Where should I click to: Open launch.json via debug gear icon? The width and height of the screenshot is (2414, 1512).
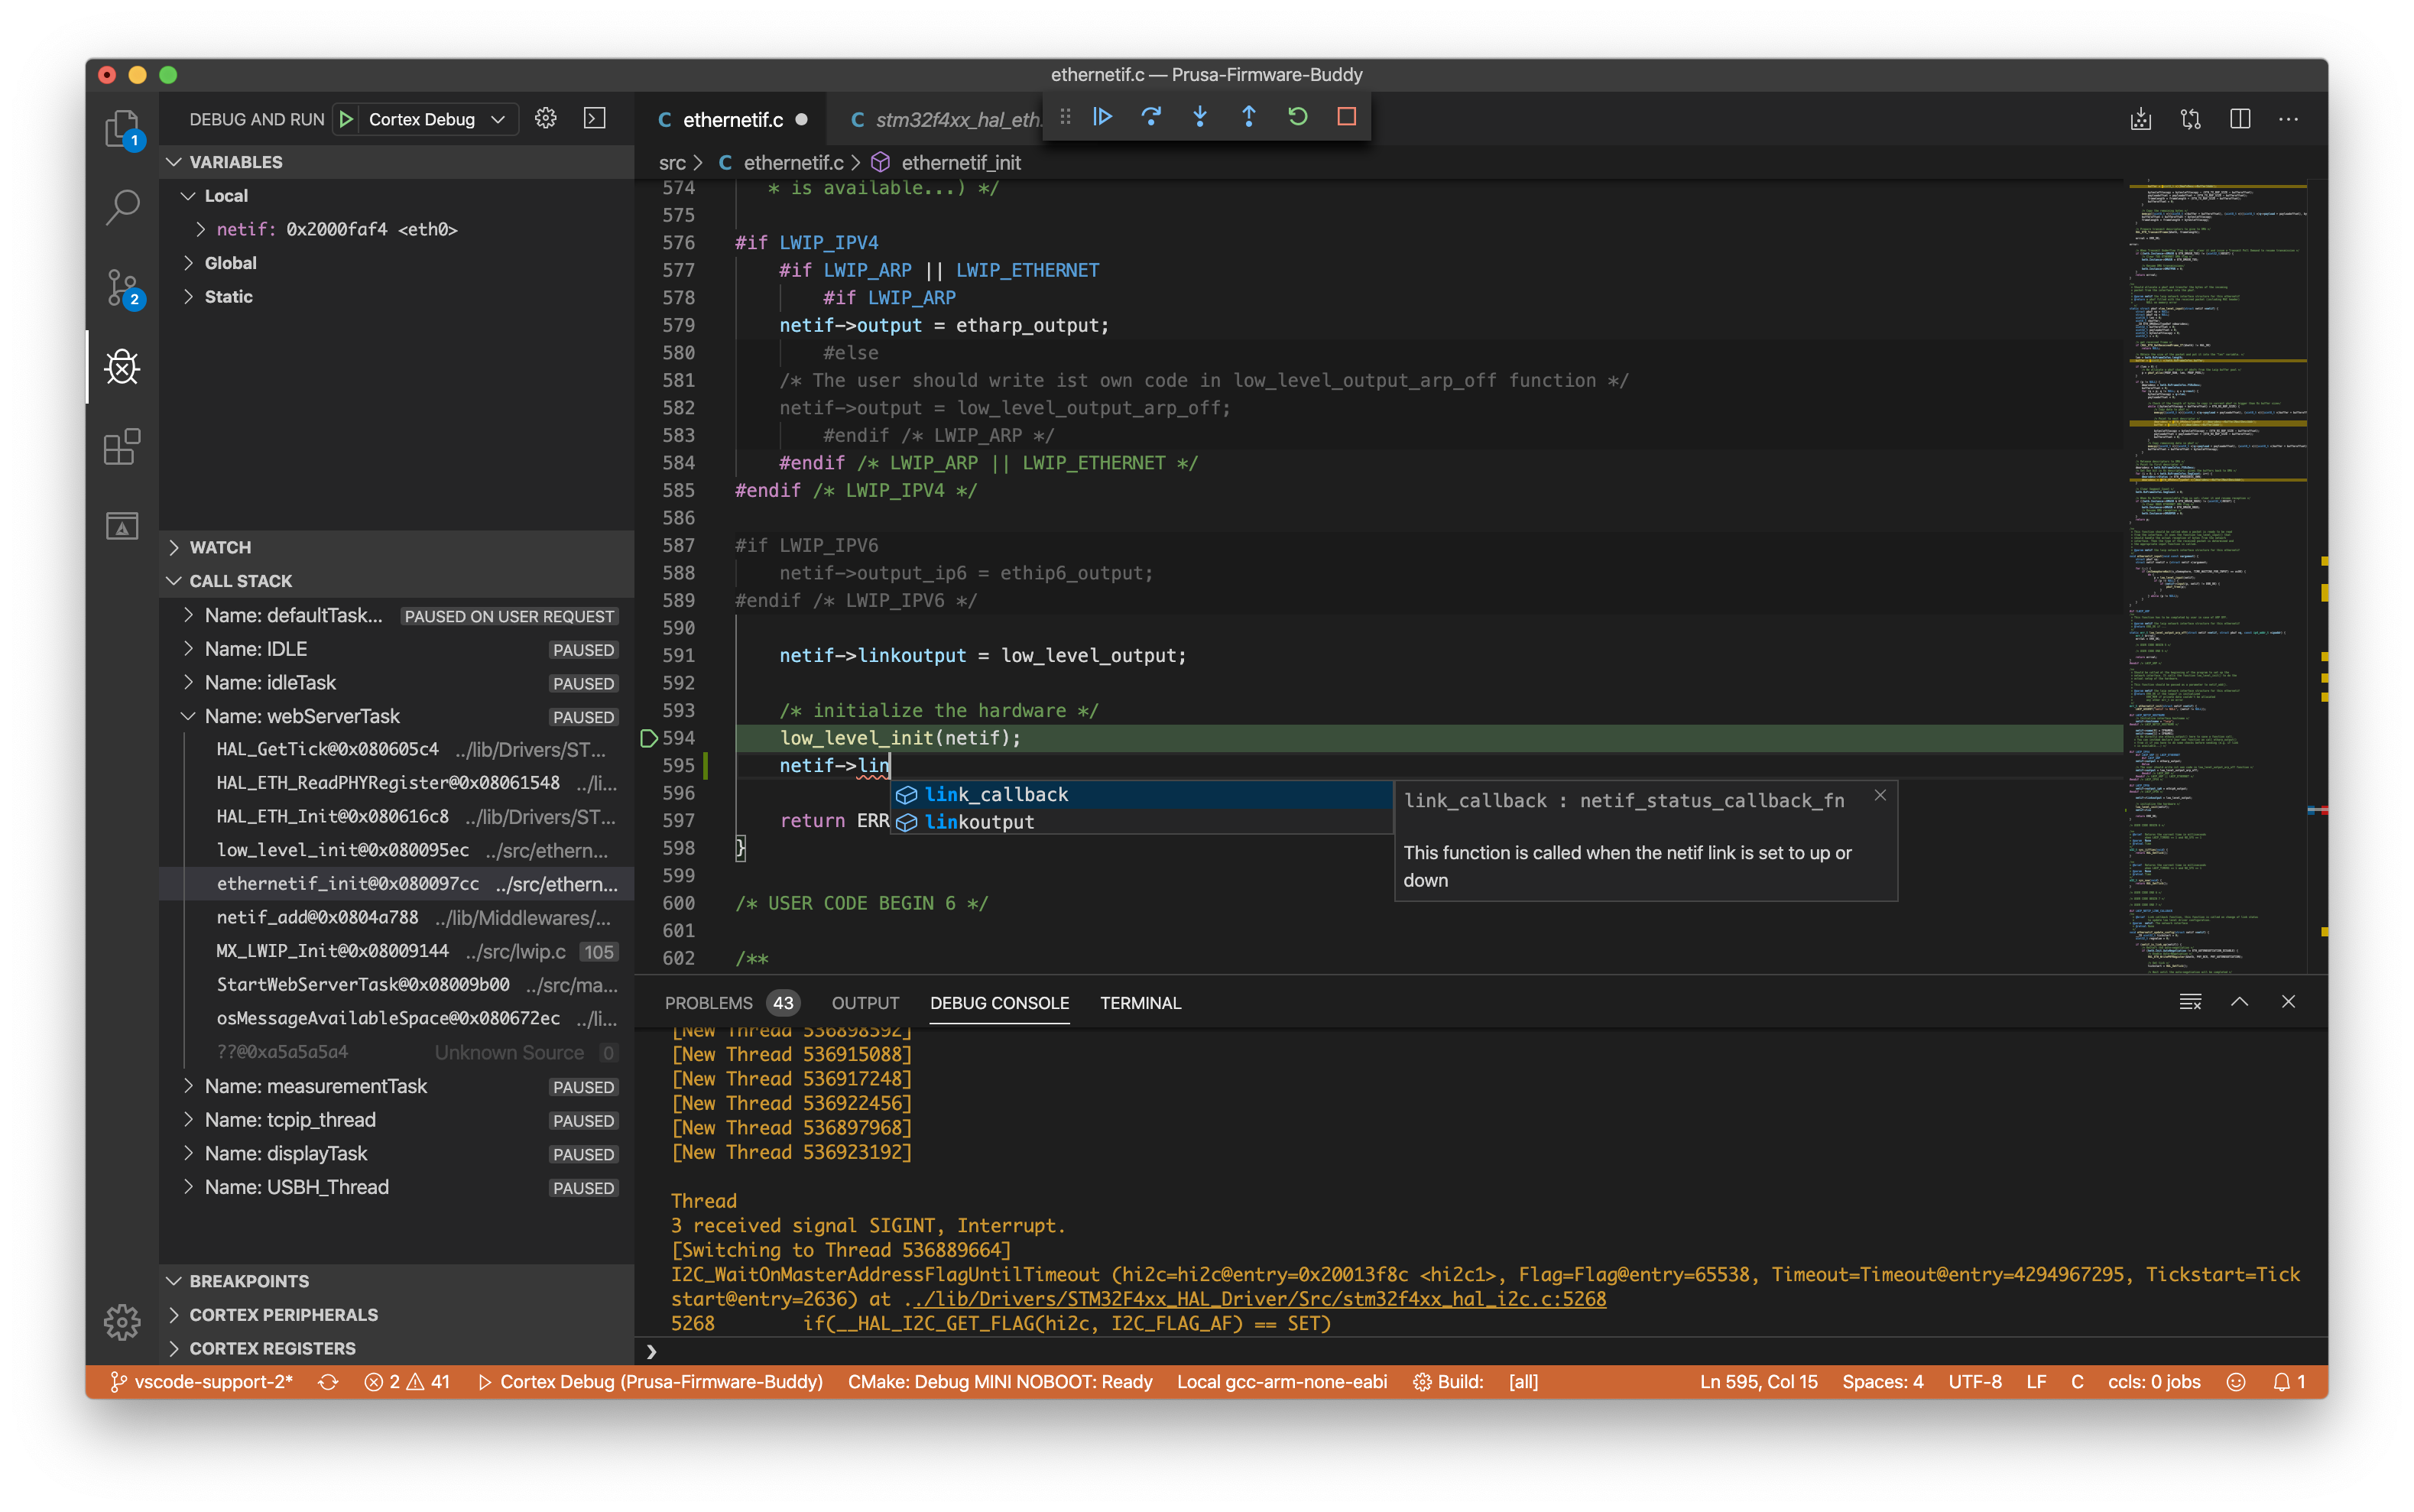pos(545,119)
